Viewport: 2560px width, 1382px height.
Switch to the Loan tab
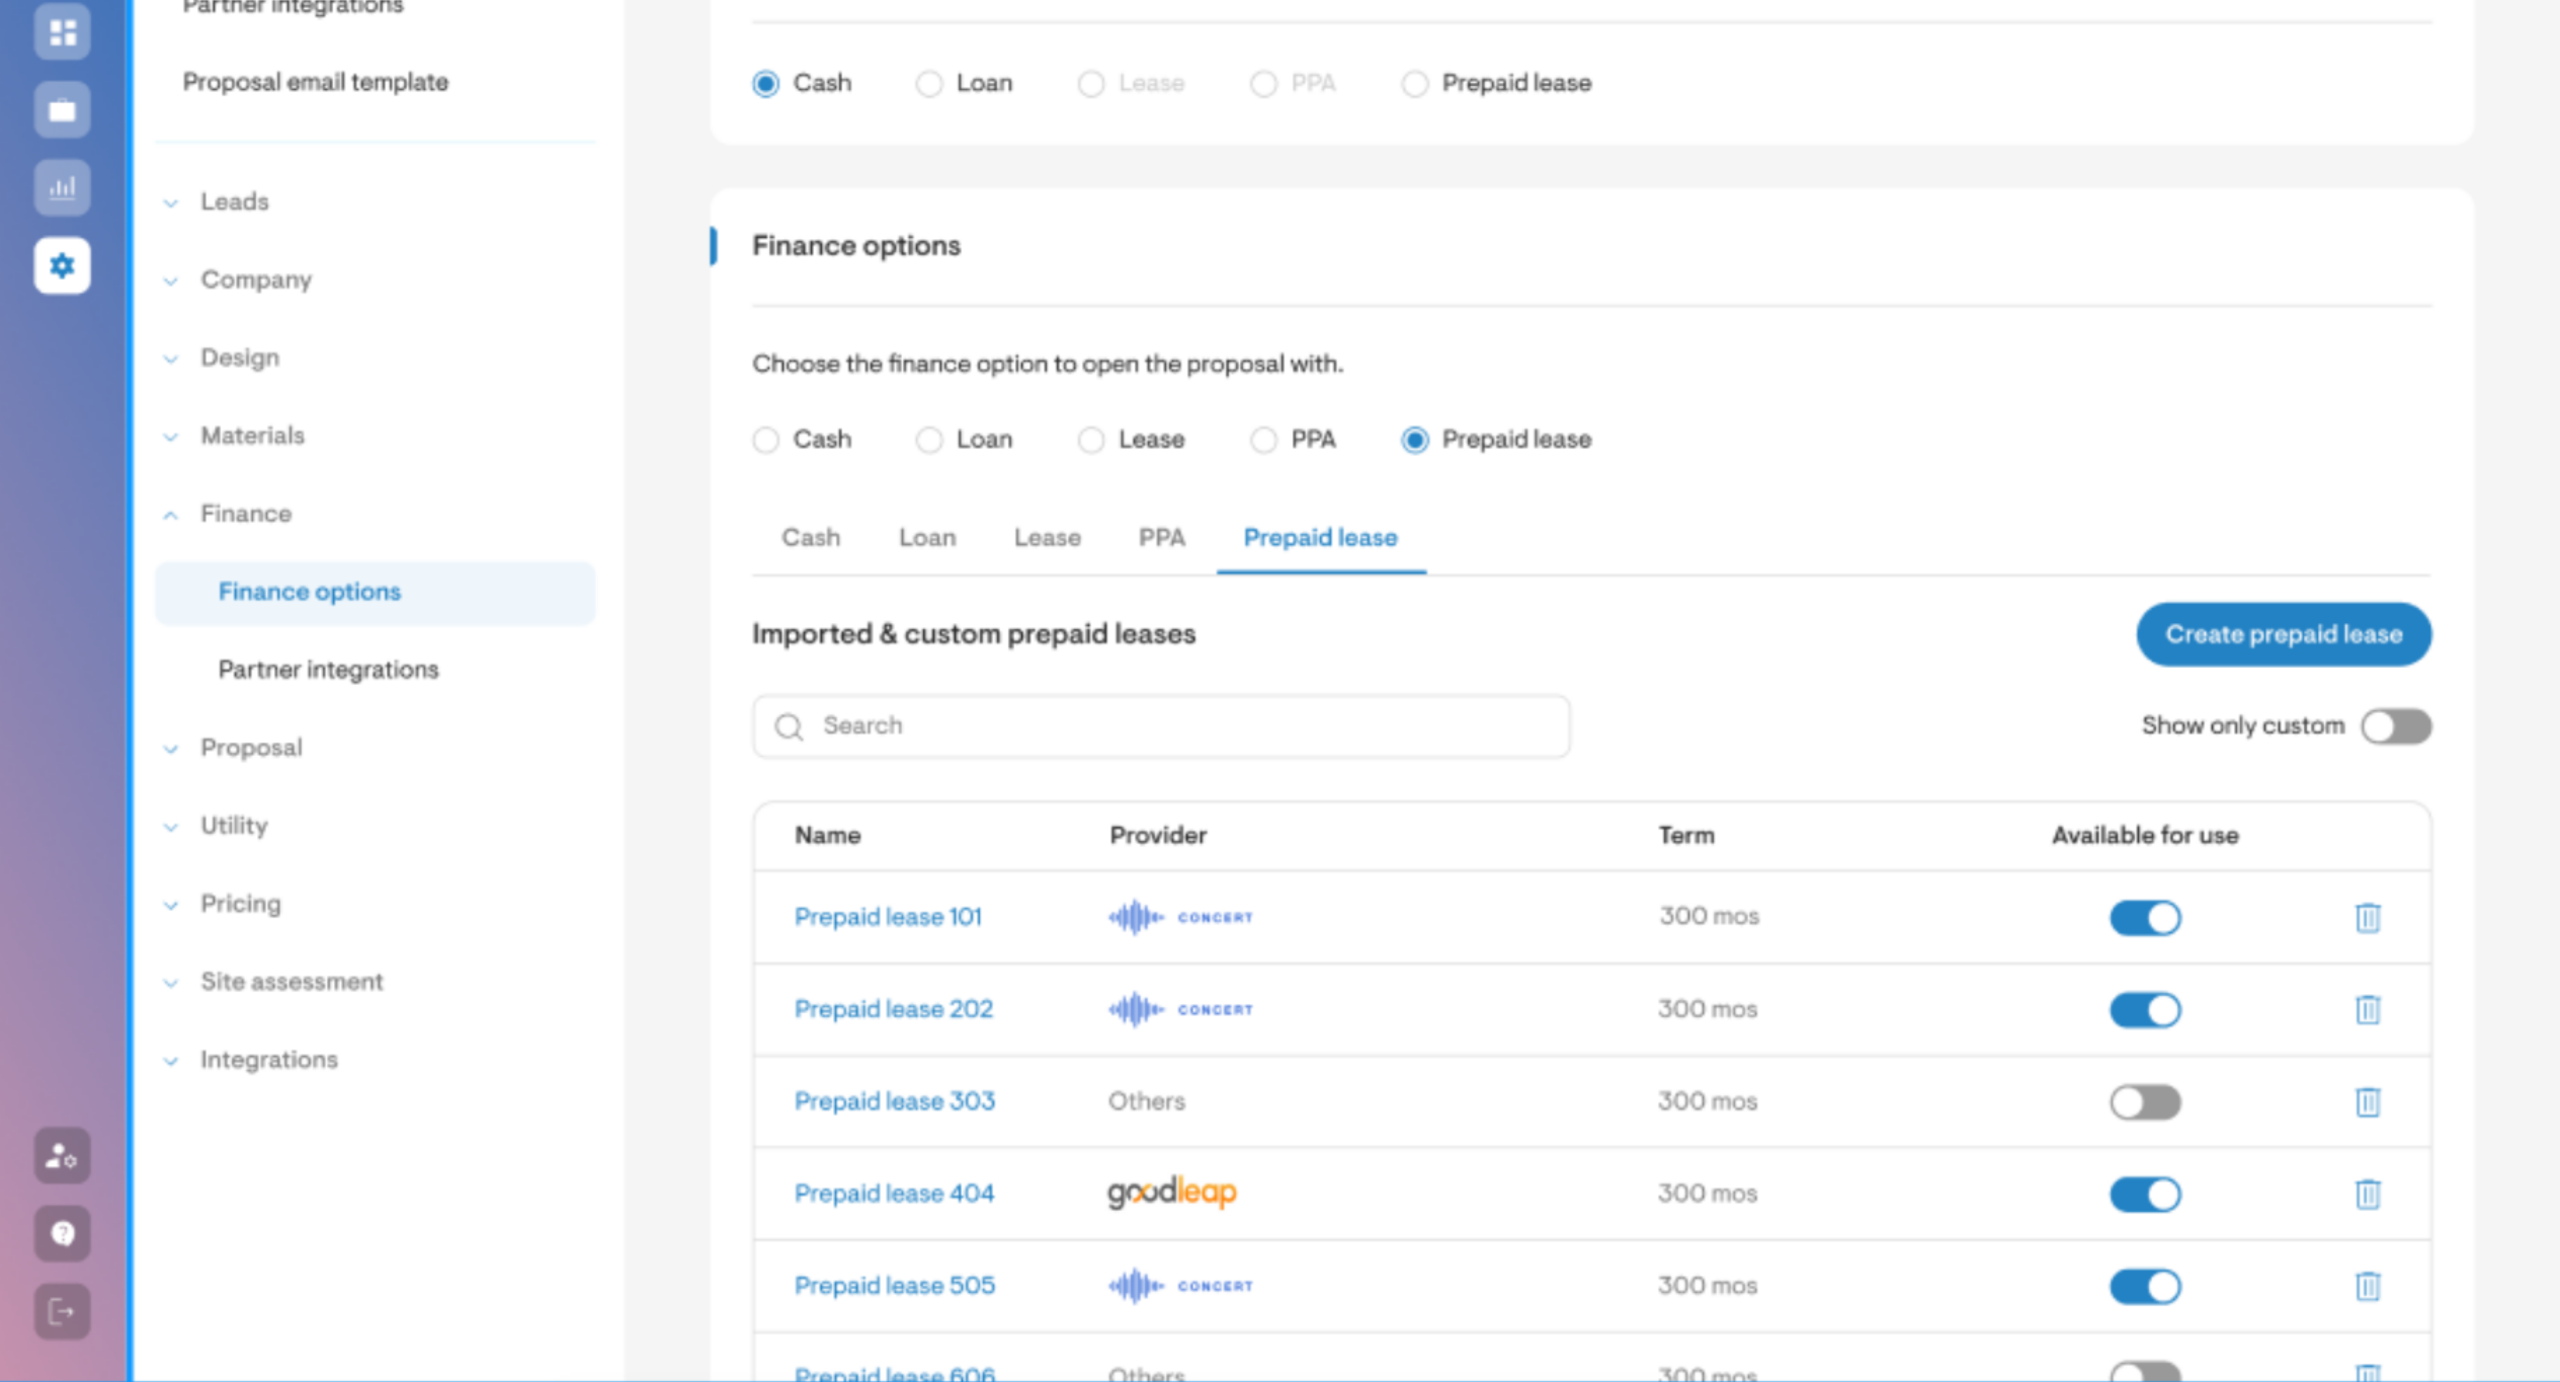pos(927,538)
